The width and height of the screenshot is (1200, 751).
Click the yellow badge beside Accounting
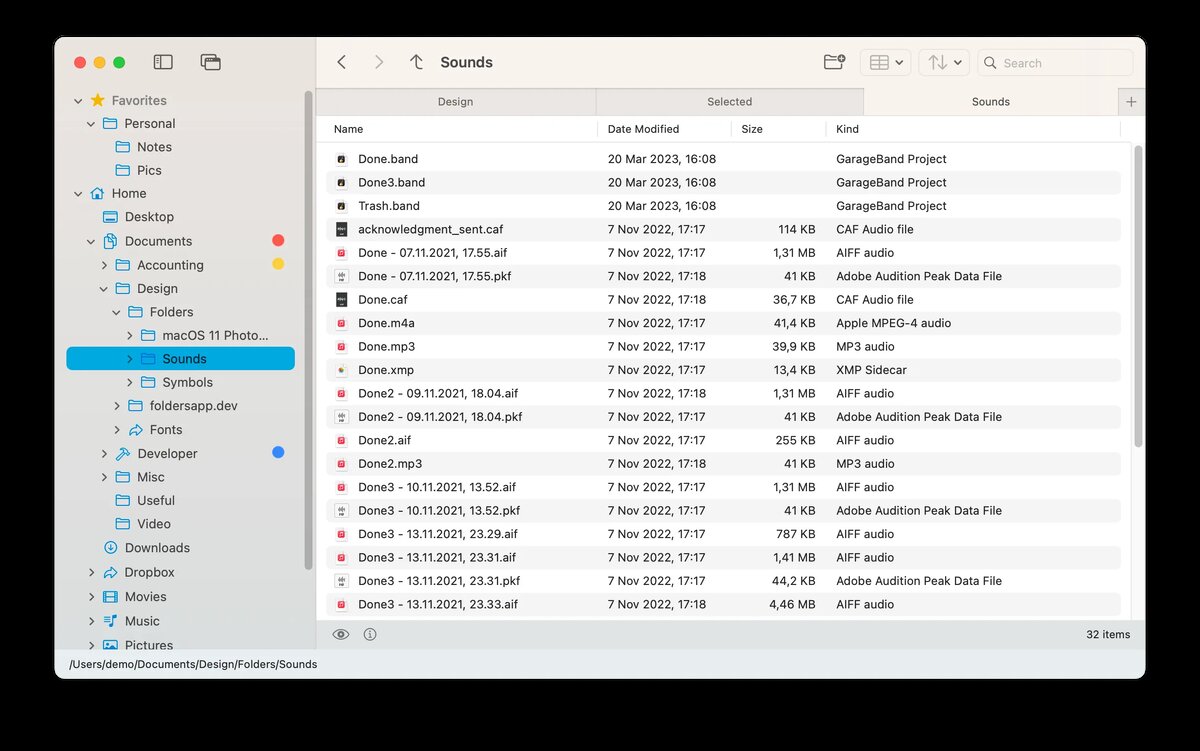(277, 264)
